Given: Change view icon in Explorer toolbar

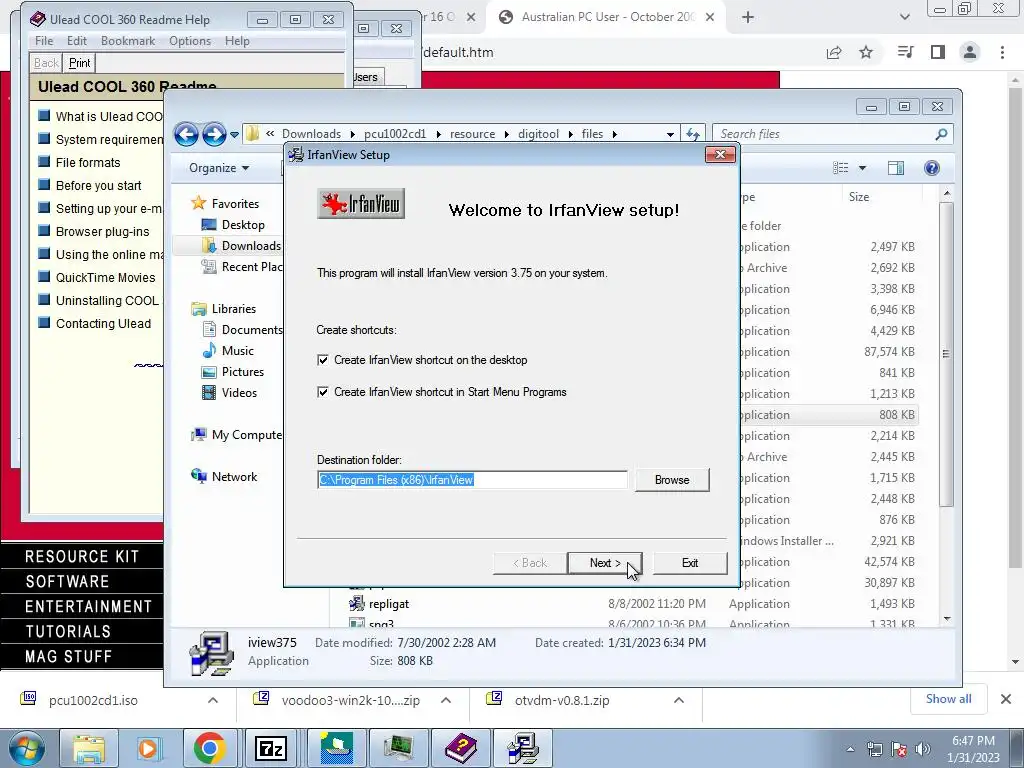Looking at the screenshot, I should (x=840, y=168).
